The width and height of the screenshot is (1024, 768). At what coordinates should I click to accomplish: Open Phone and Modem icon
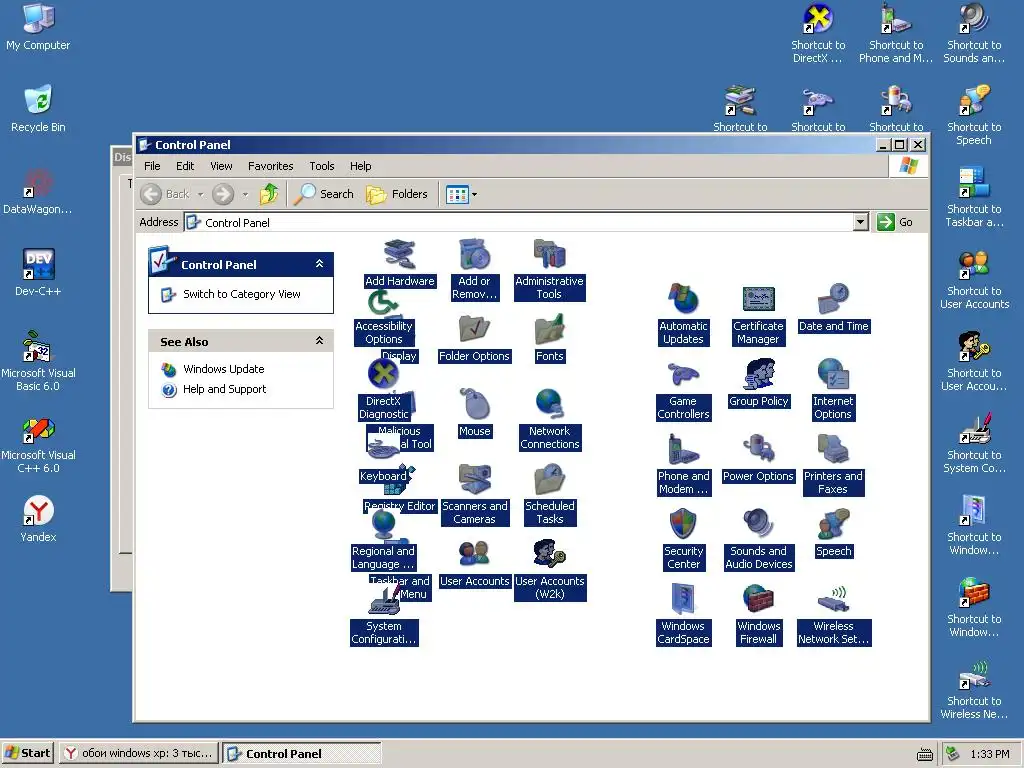coord(683,450)
